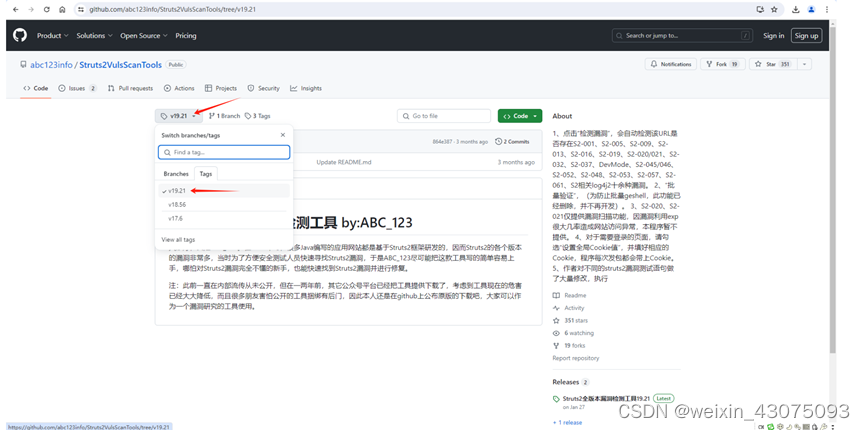Go to Pricing page
The height and width of the screenshot is (430, 865).
pyautogui.click(x=186, y=35)
